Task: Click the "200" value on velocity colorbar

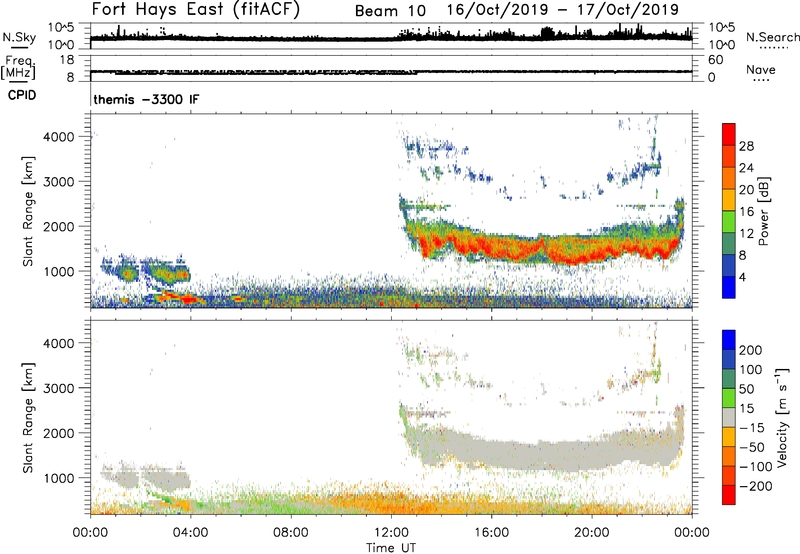Action: coord(751,350)
